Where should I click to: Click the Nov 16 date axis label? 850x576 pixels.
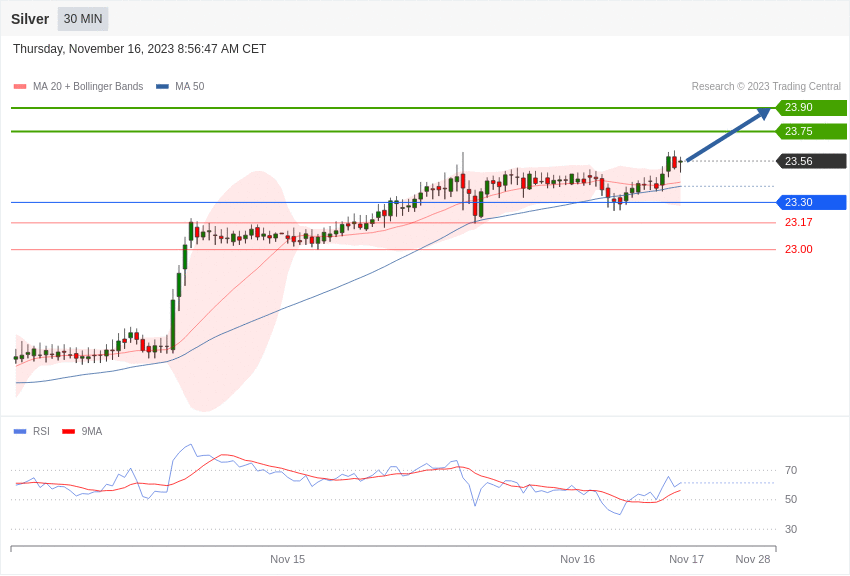(x=577, y=559)
